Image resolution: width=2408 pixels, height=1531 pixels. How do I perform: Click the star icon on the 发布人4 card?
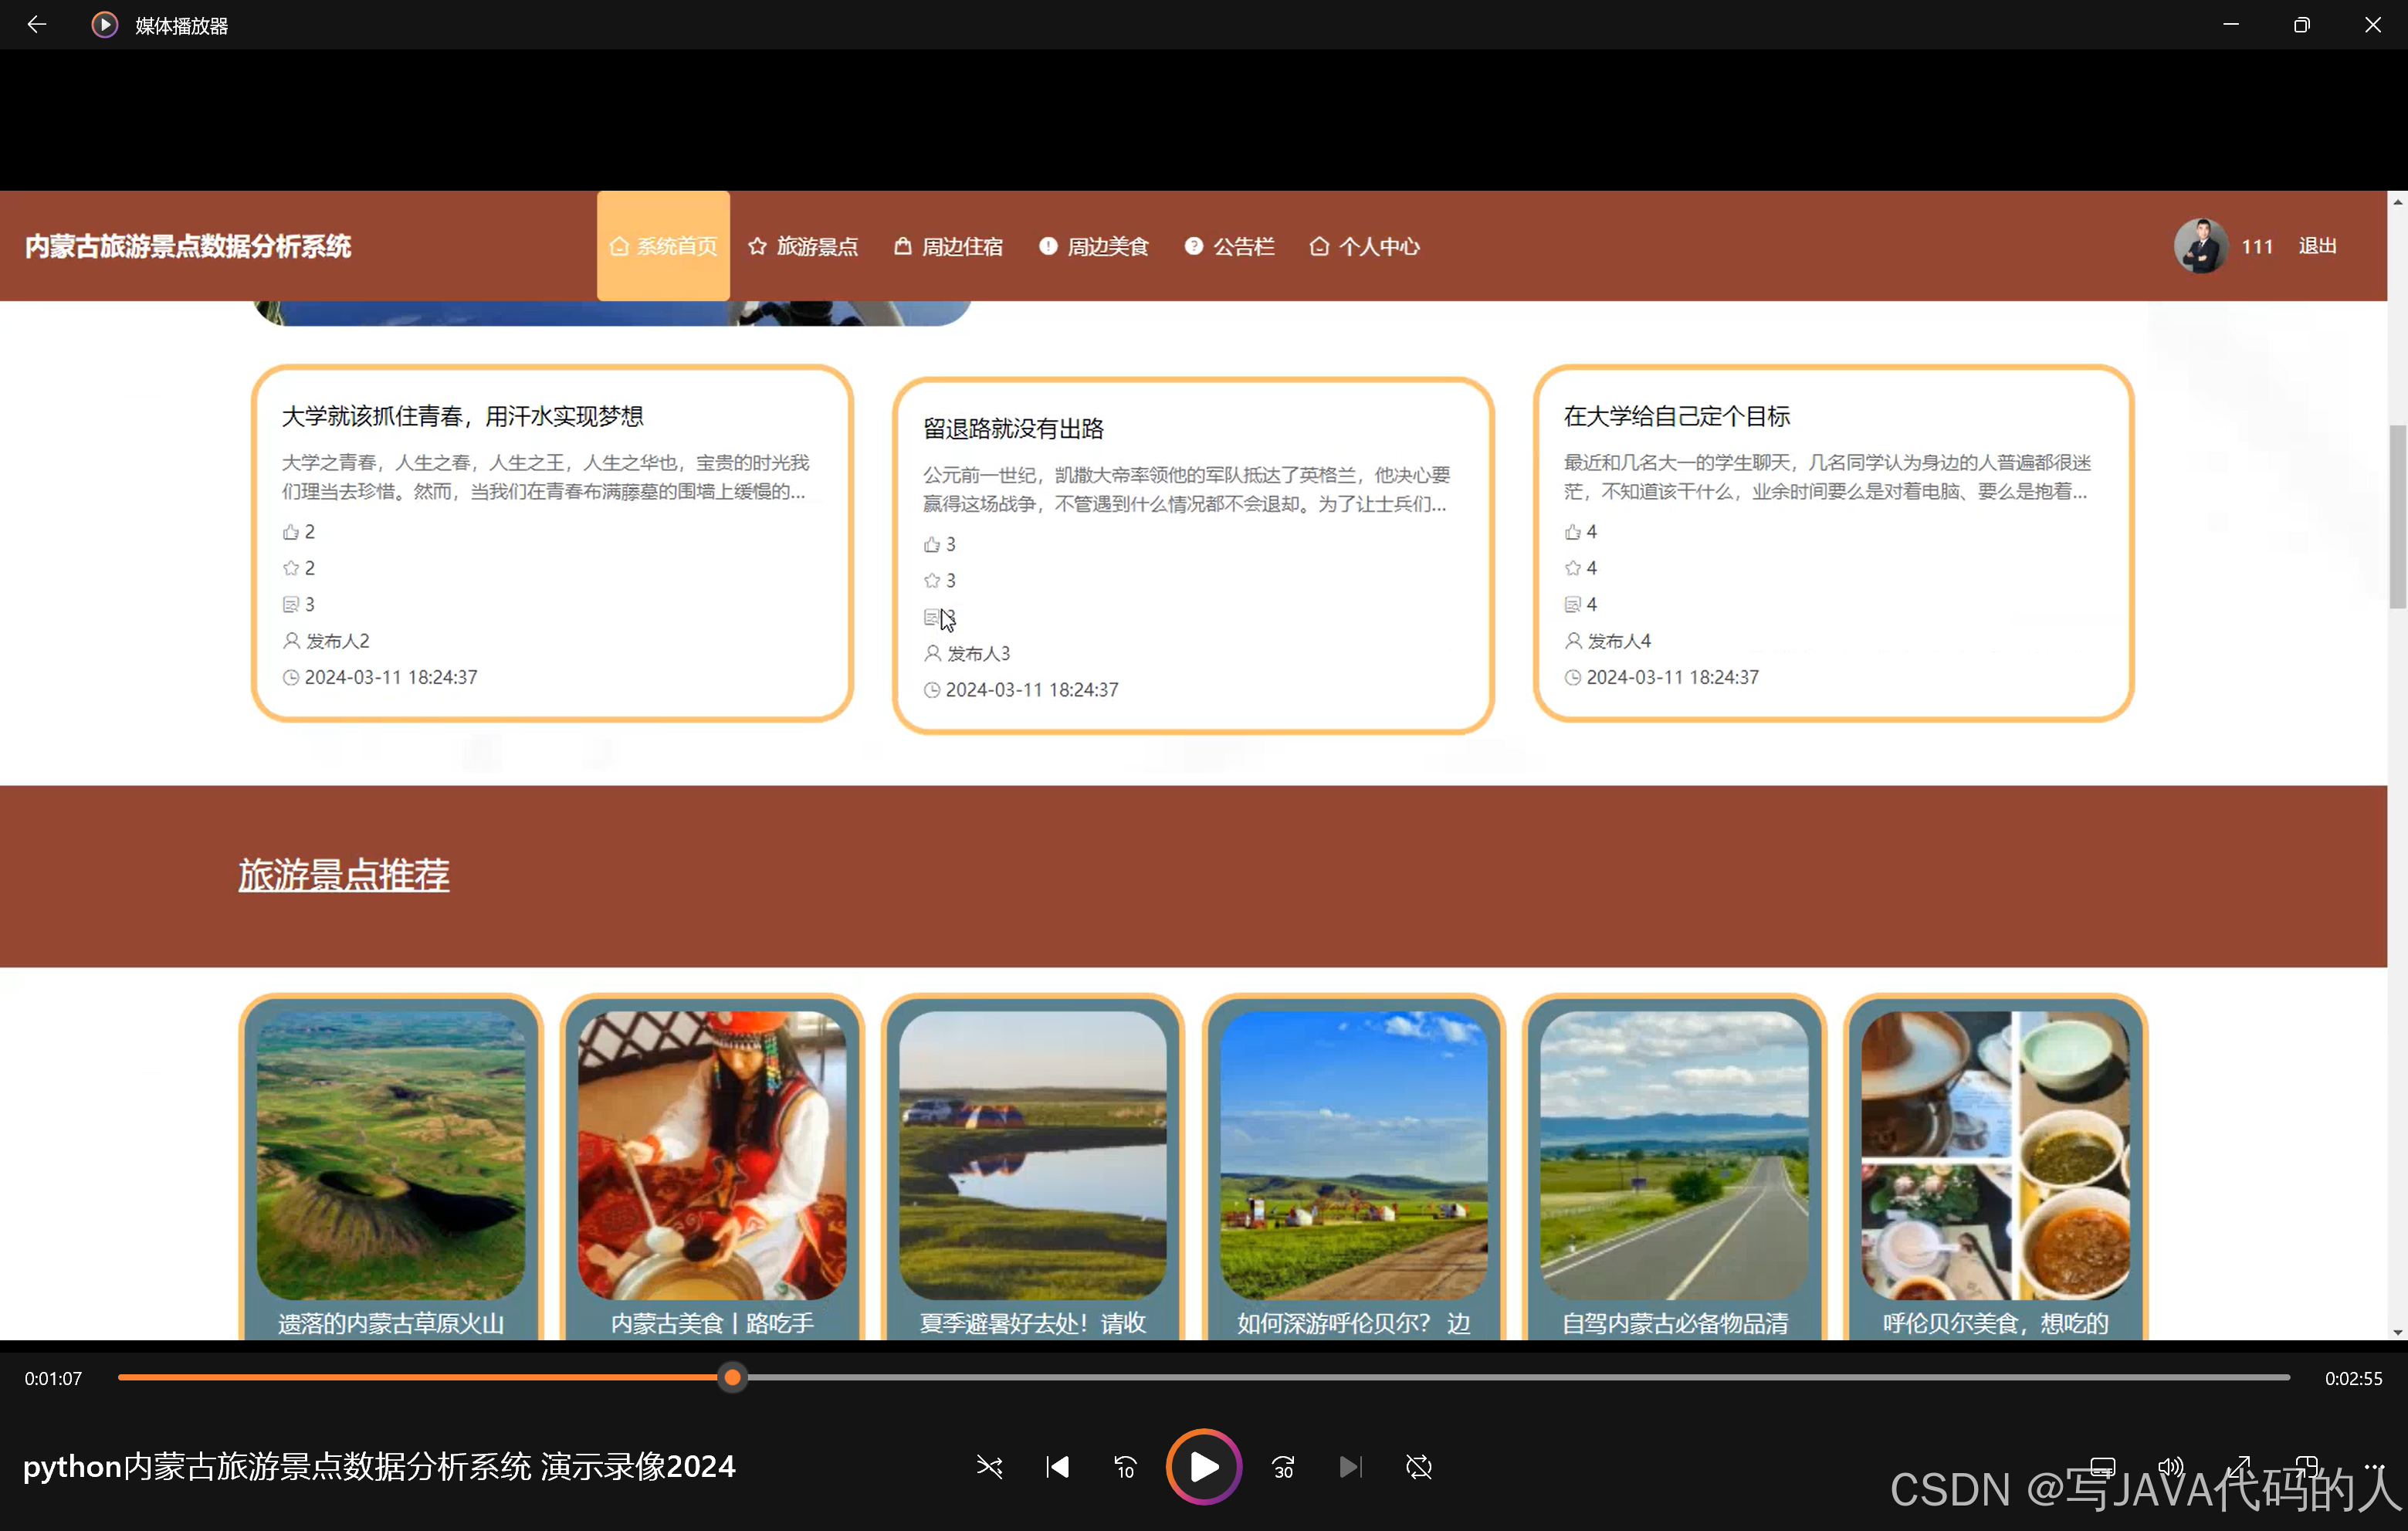(1573, 568)
